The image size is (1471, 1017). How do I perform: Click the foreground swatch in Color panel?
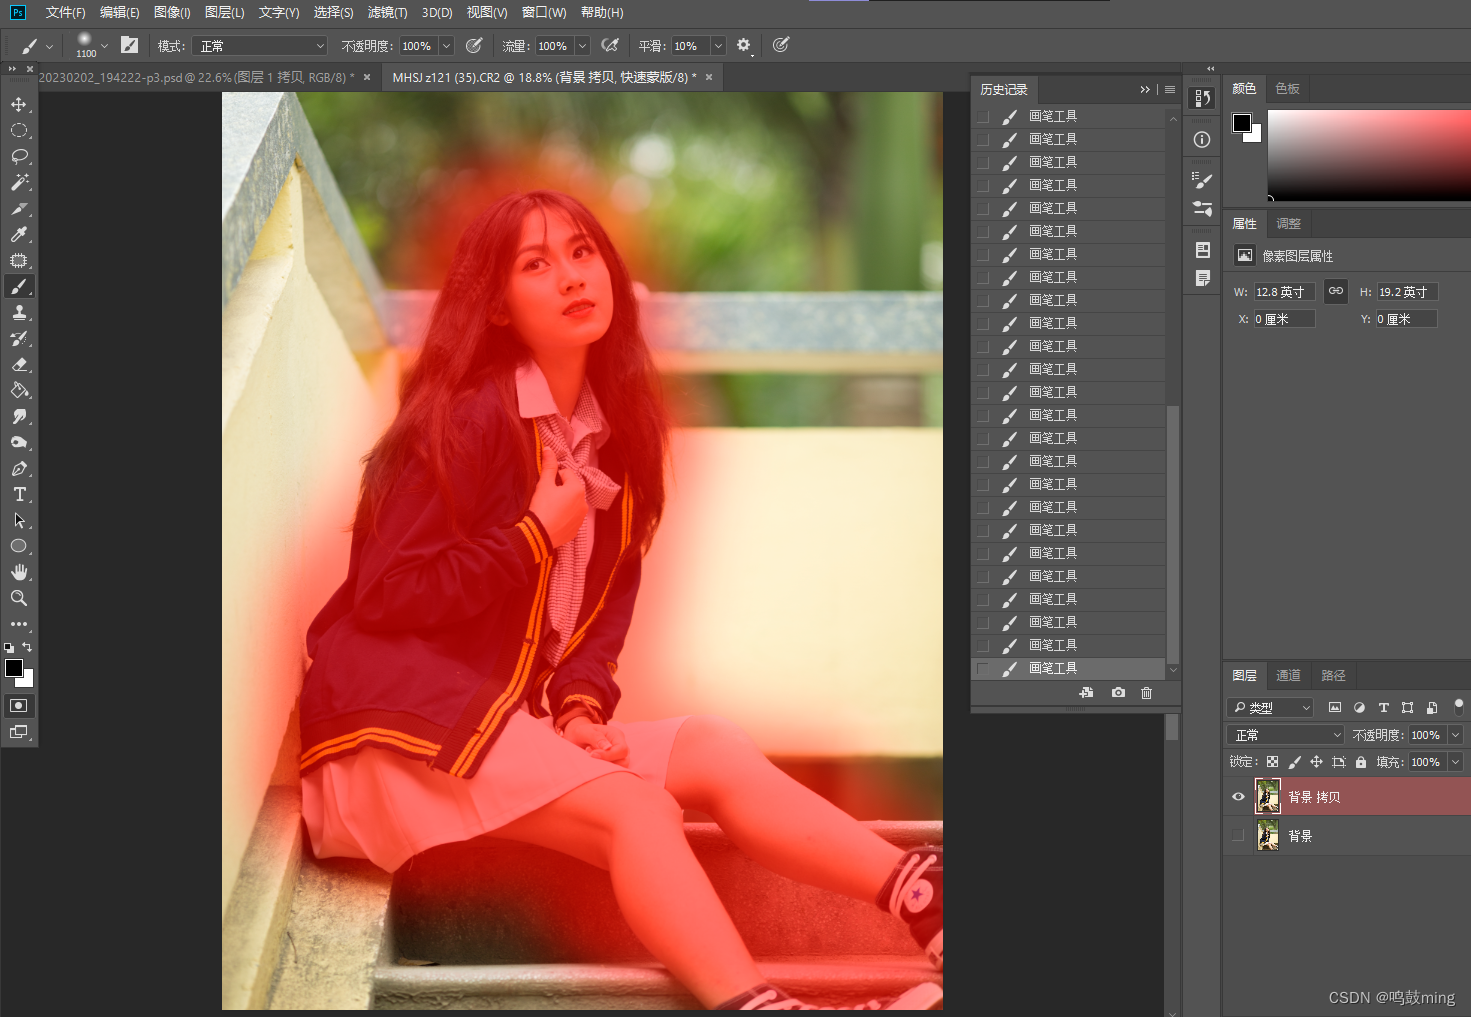tap(1242, 123)
